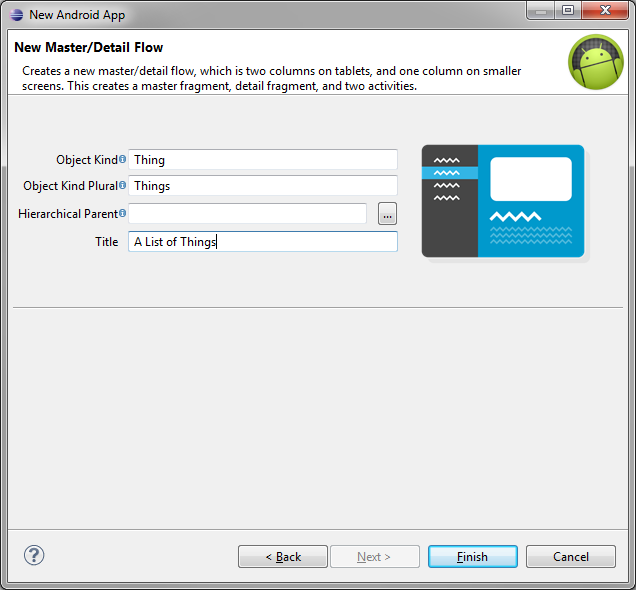Click the Object Kind label
Image resolution: width=636 pixels, height=590 pixels.
point(87,160)
